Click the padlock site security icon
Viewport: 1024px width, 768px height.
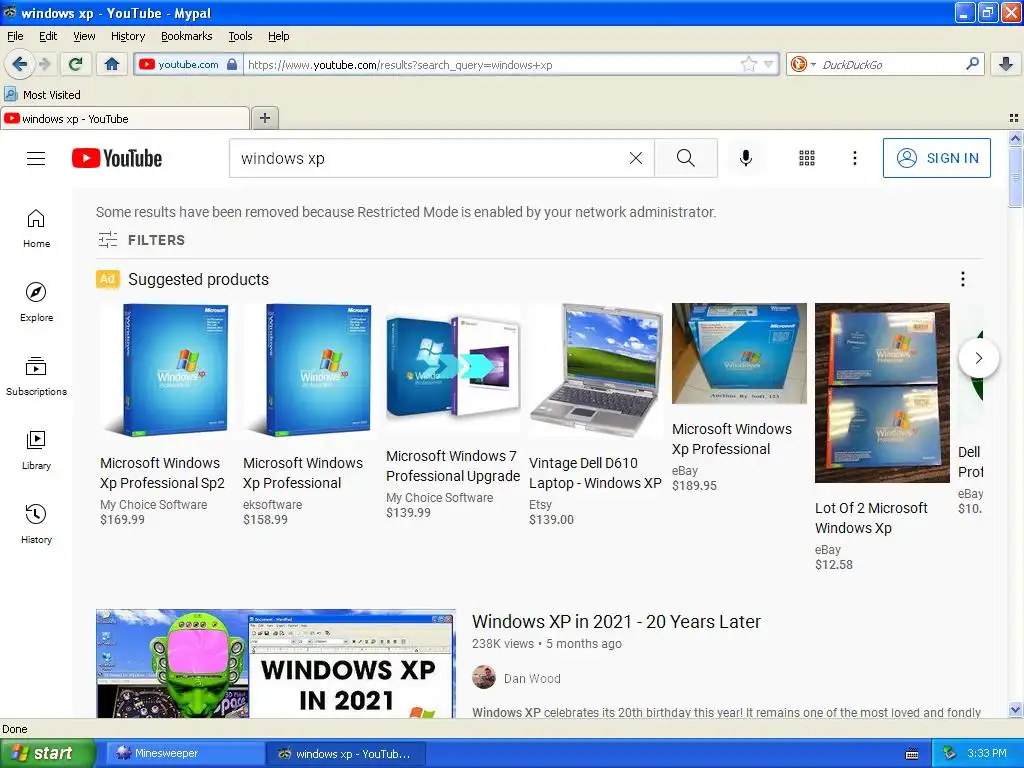[232, 64]
